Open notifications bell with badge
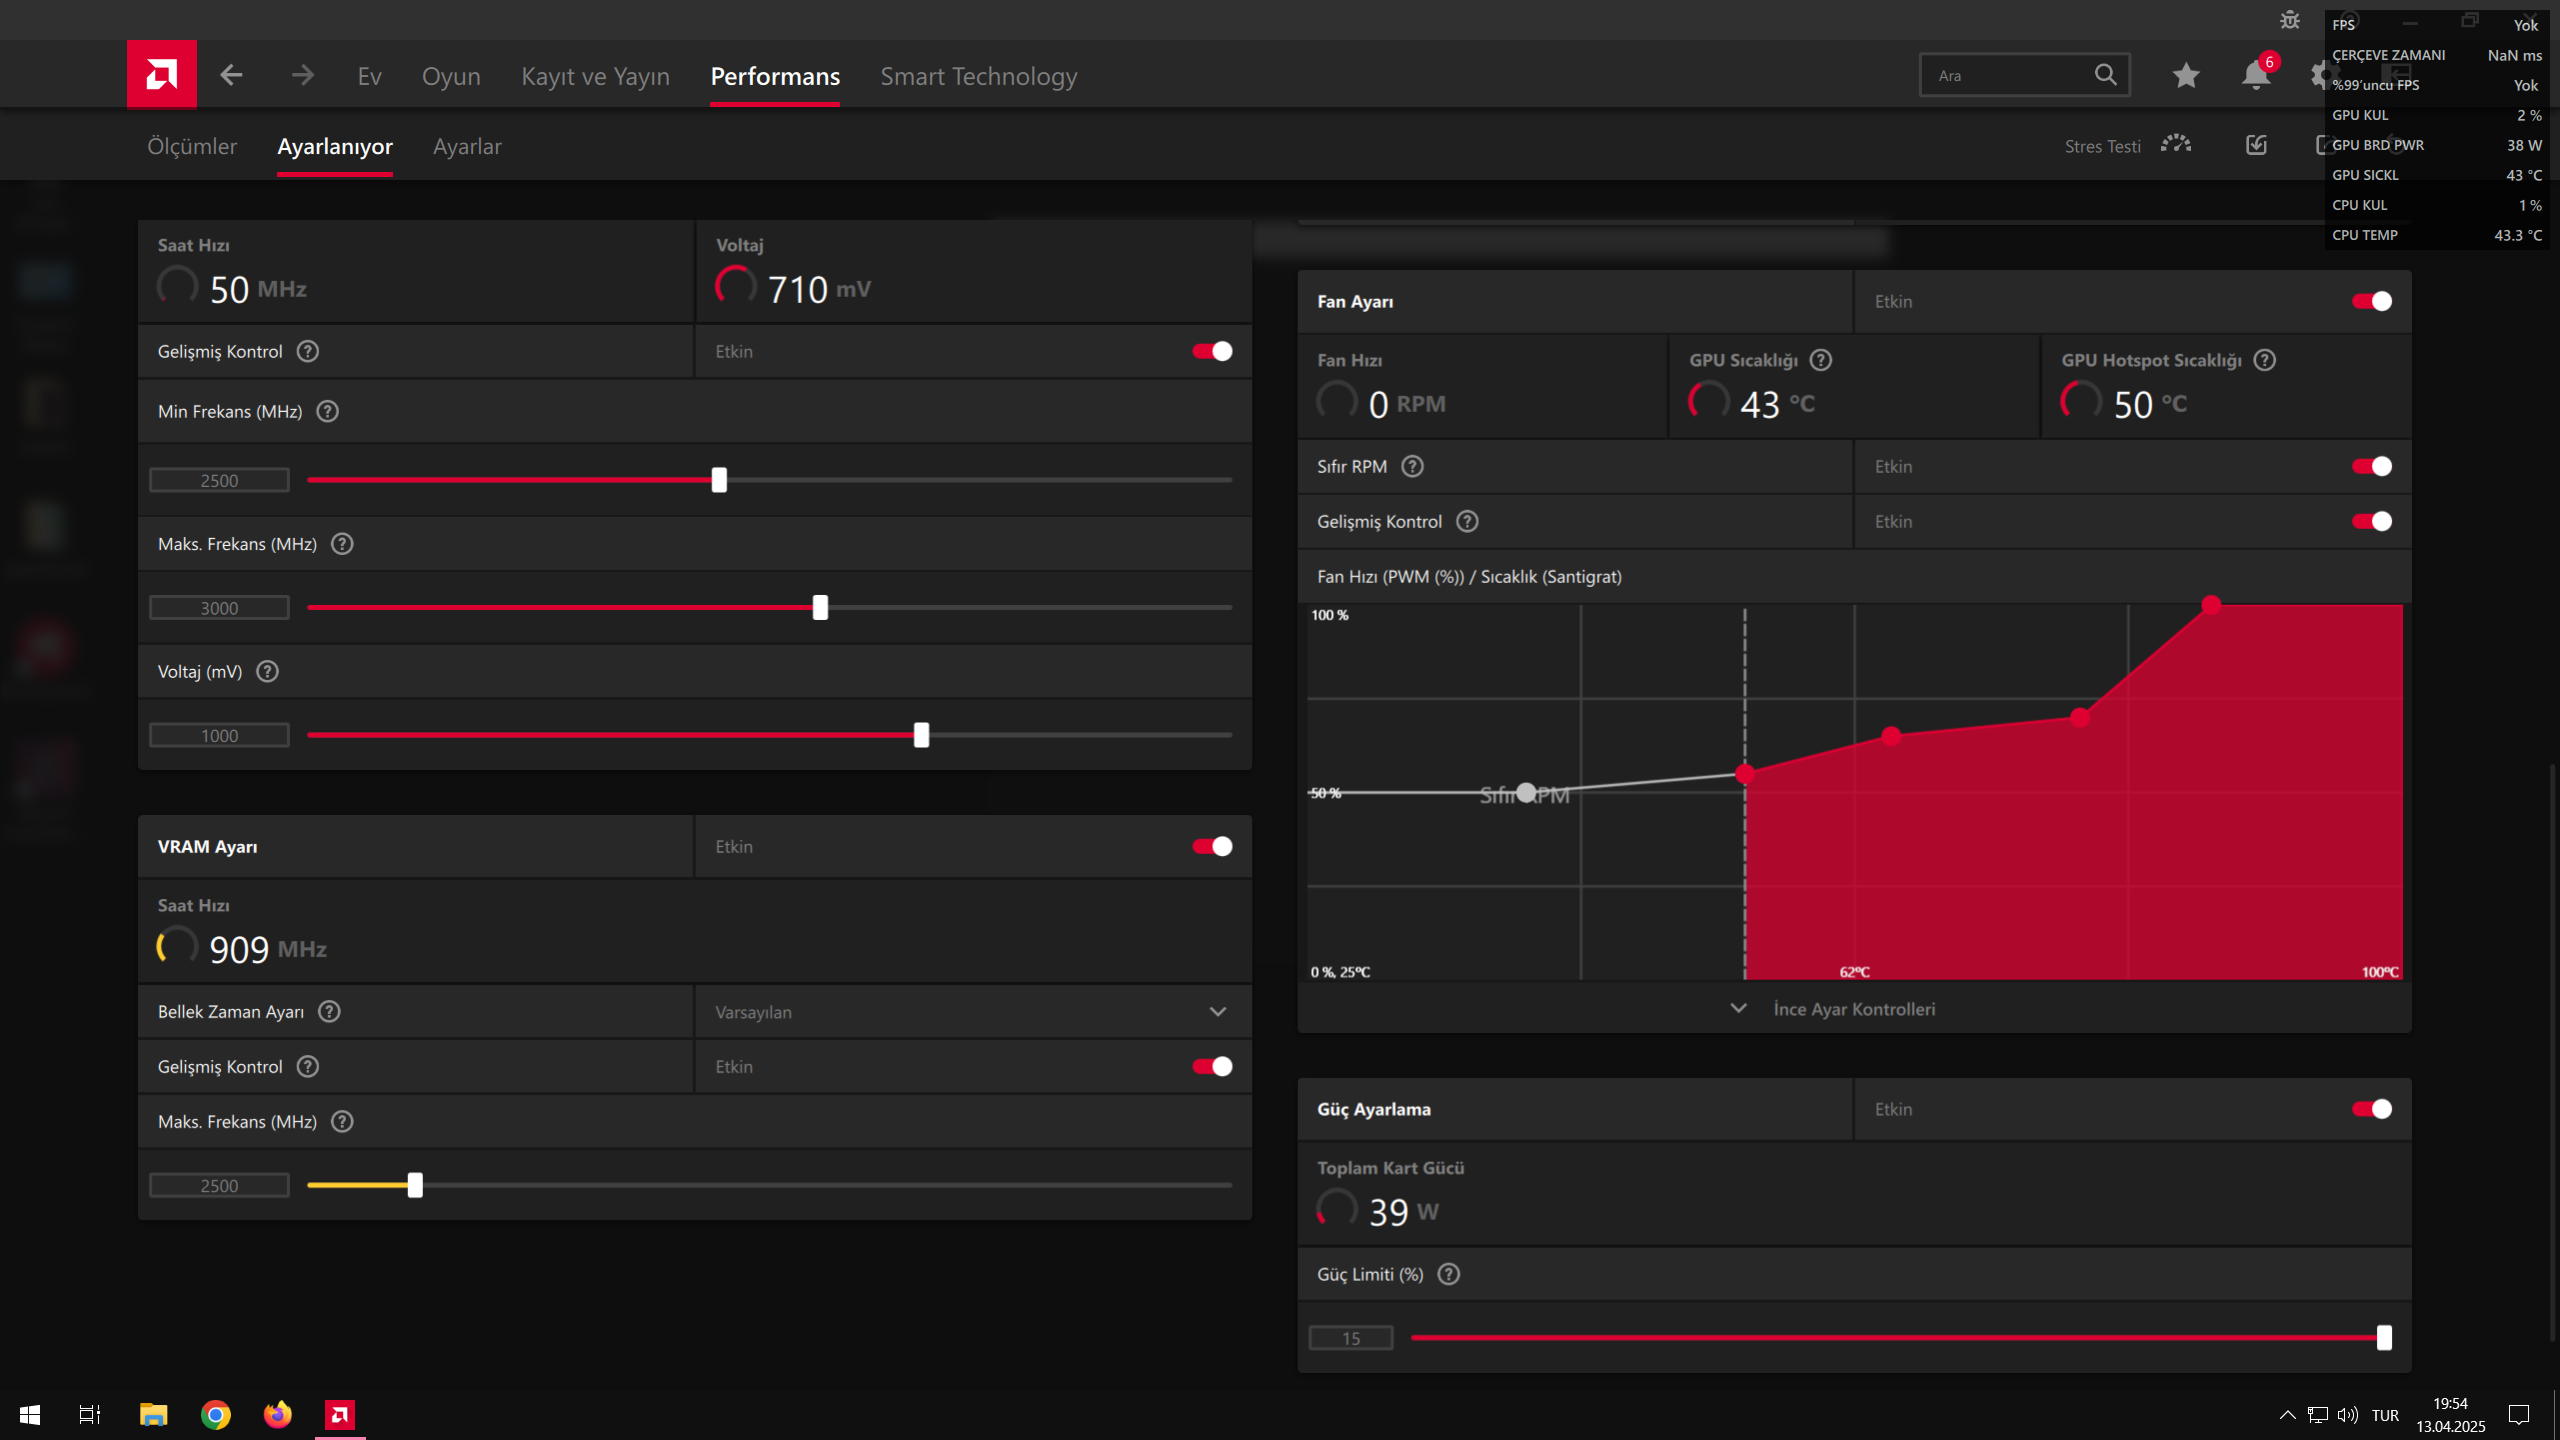 (2256, 75)
